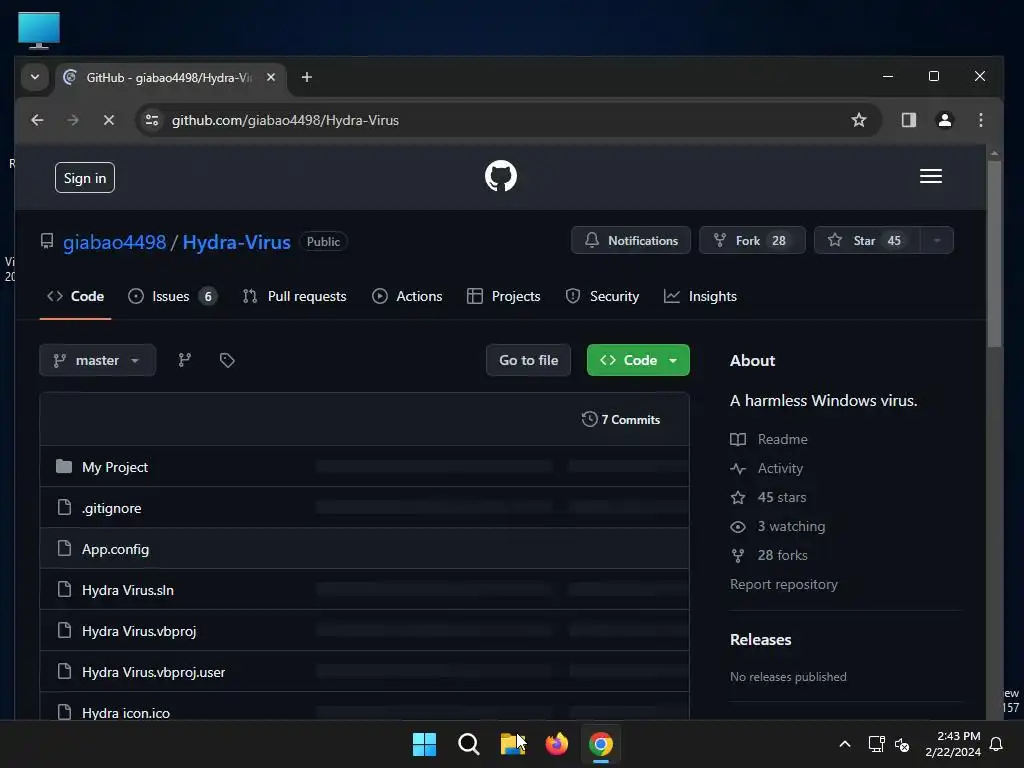Open the Releases heading link
Screen dimensions: 1024x768
pos(761,640)
